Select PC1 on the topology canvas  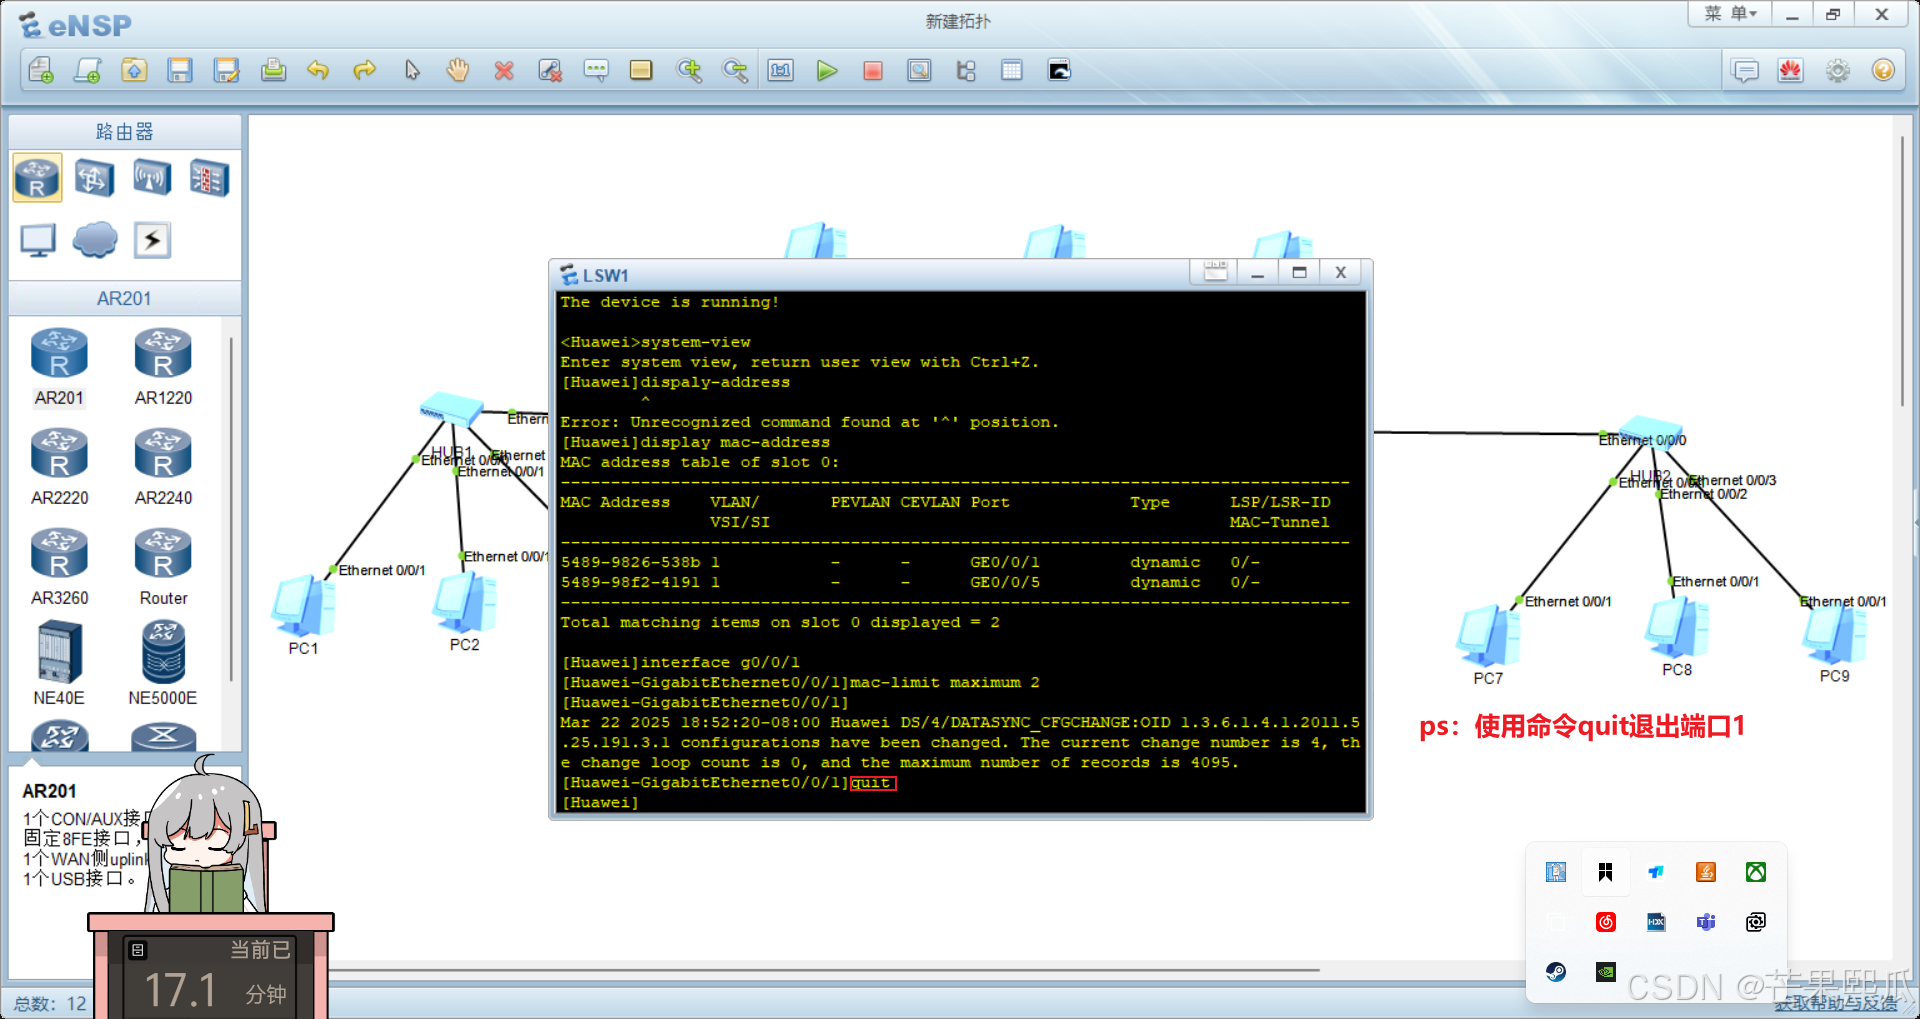coord(303,607)
